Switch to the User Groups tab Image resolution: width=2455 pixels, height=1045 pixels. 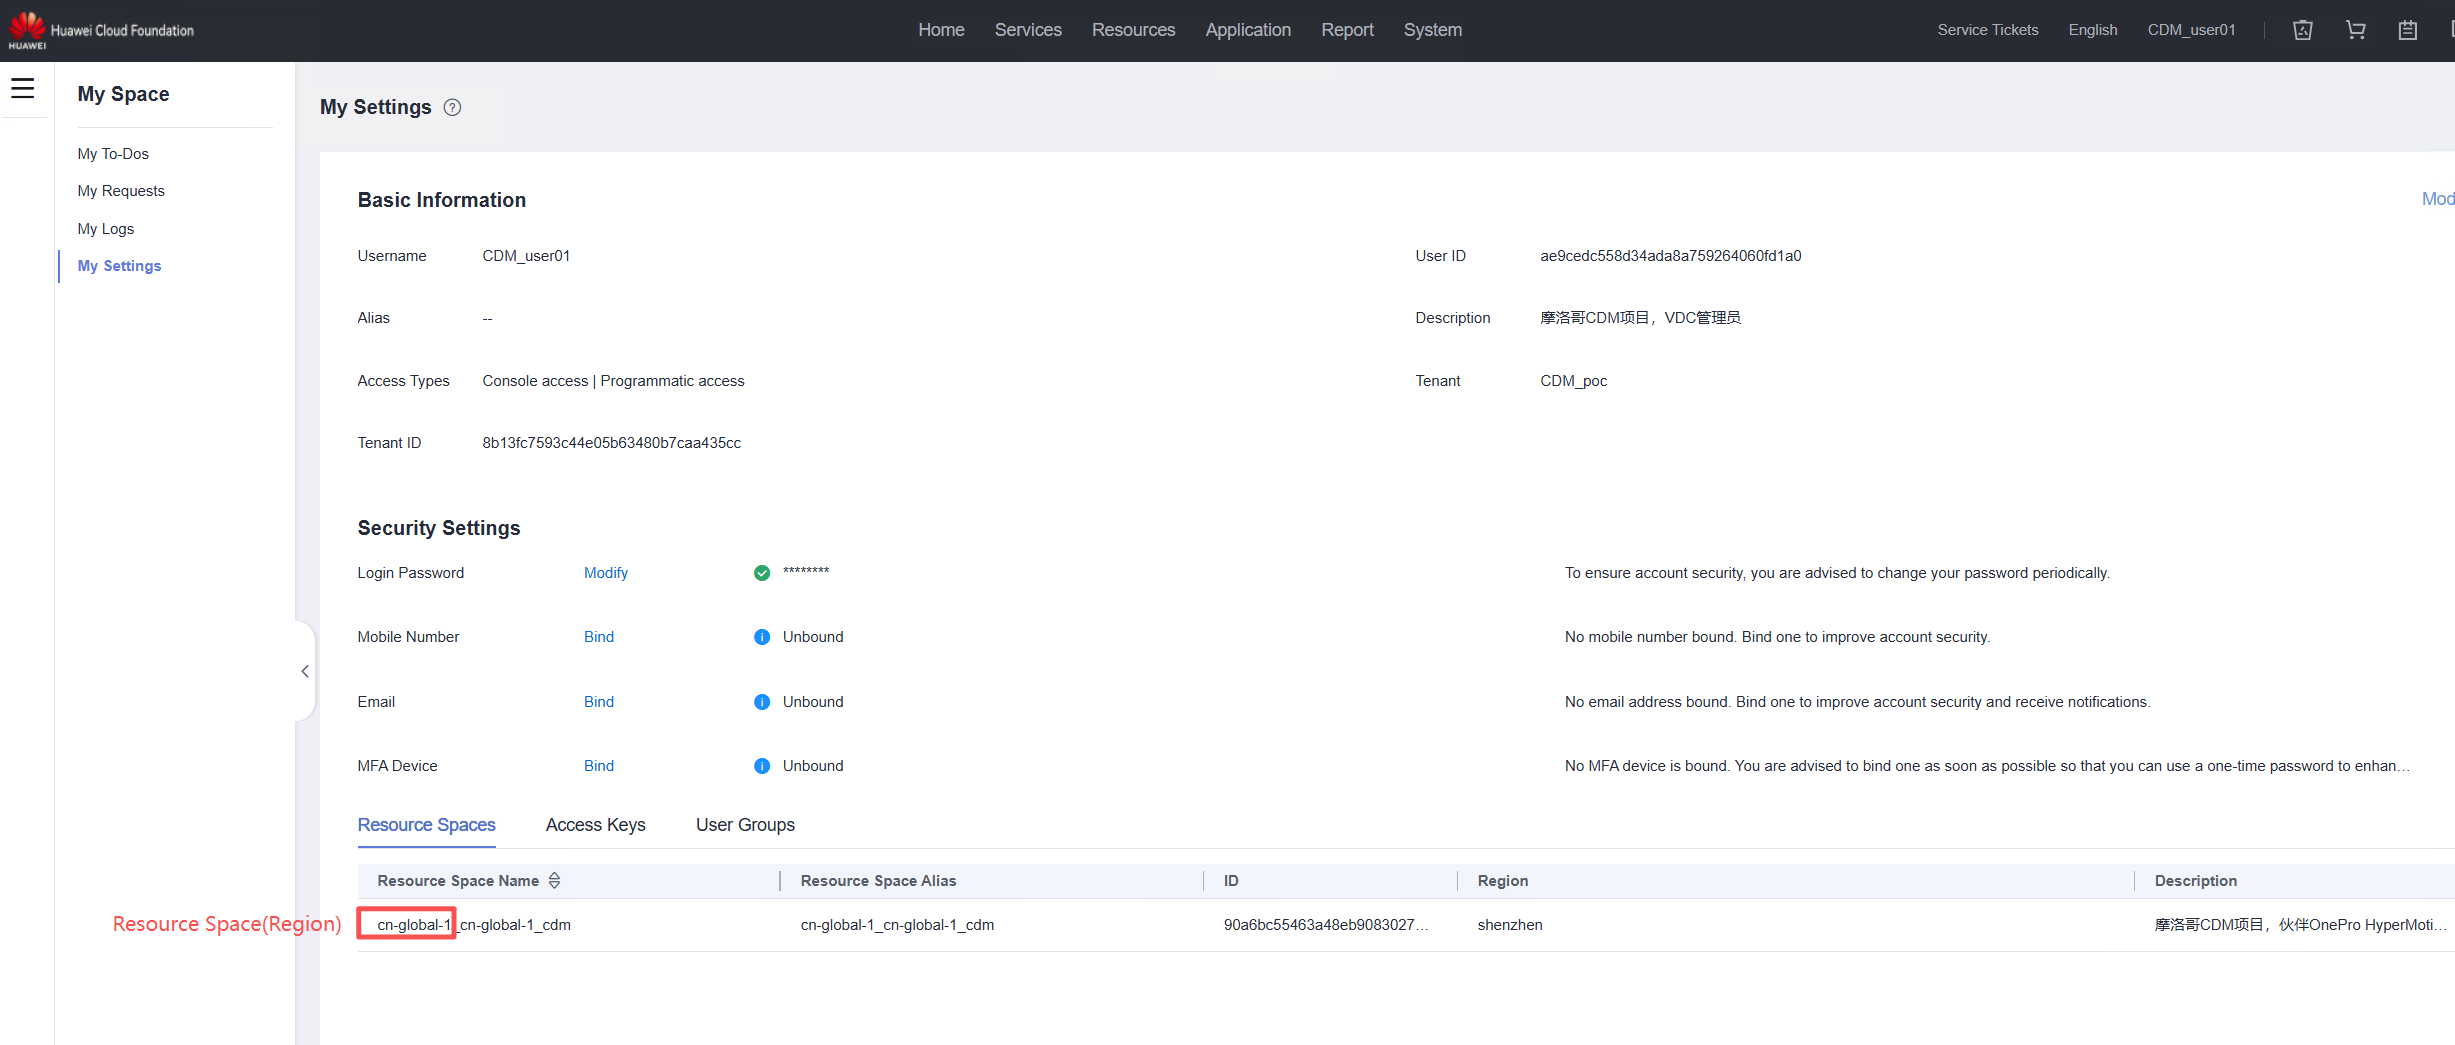pos(745,825)
